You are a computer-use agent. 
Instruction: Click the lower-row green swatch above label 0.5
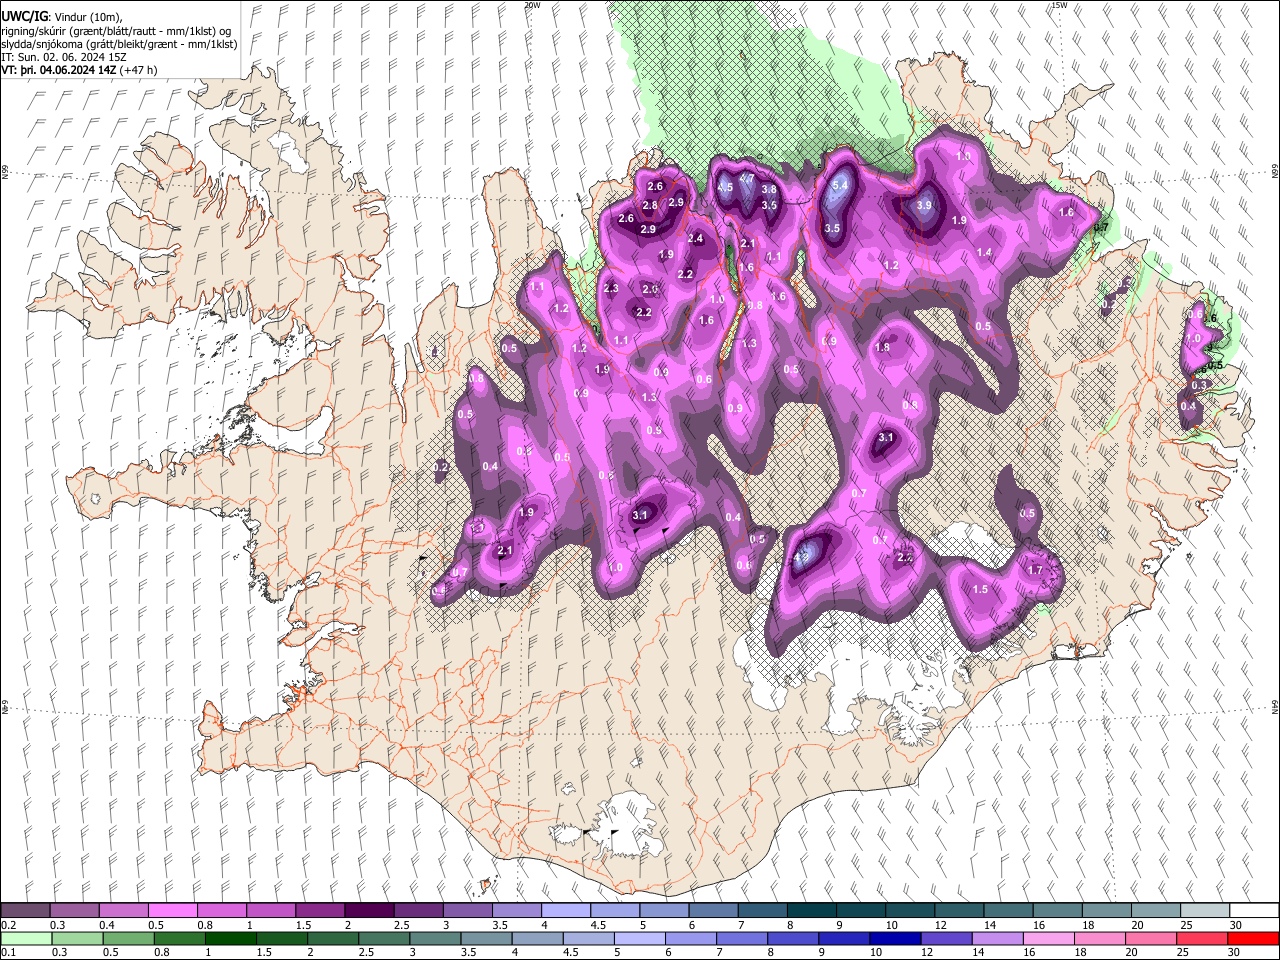tap(128, 938)
